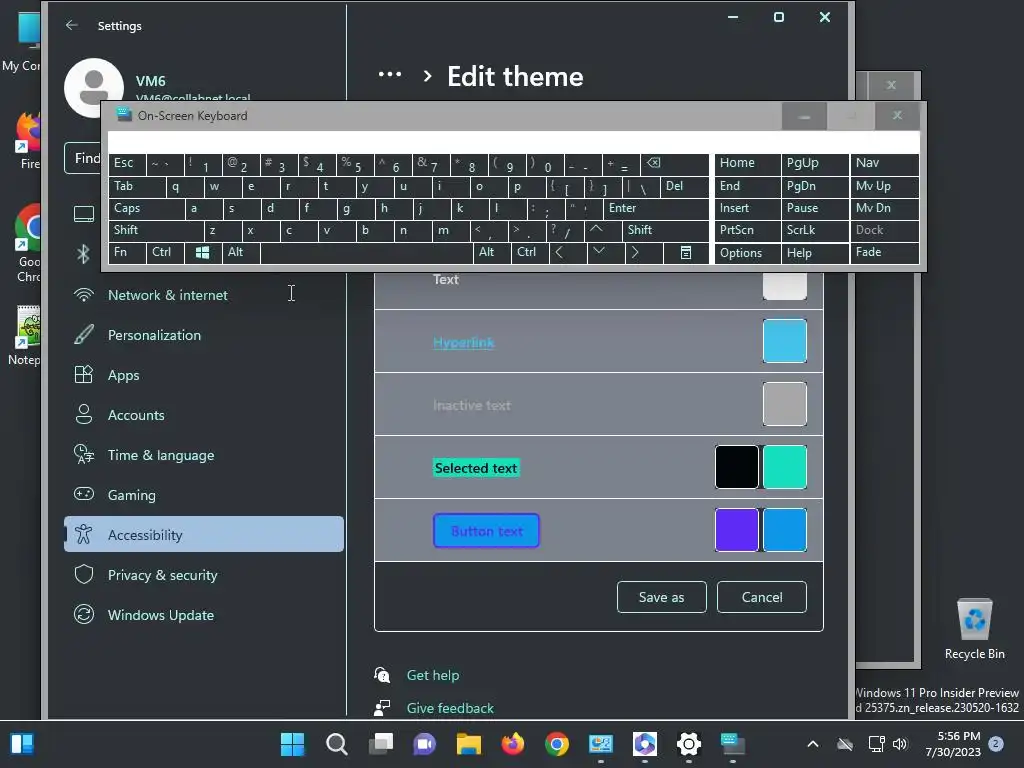
Task: Open the Give feedback link
Action: pyautogui.click(x=450, y=708)
